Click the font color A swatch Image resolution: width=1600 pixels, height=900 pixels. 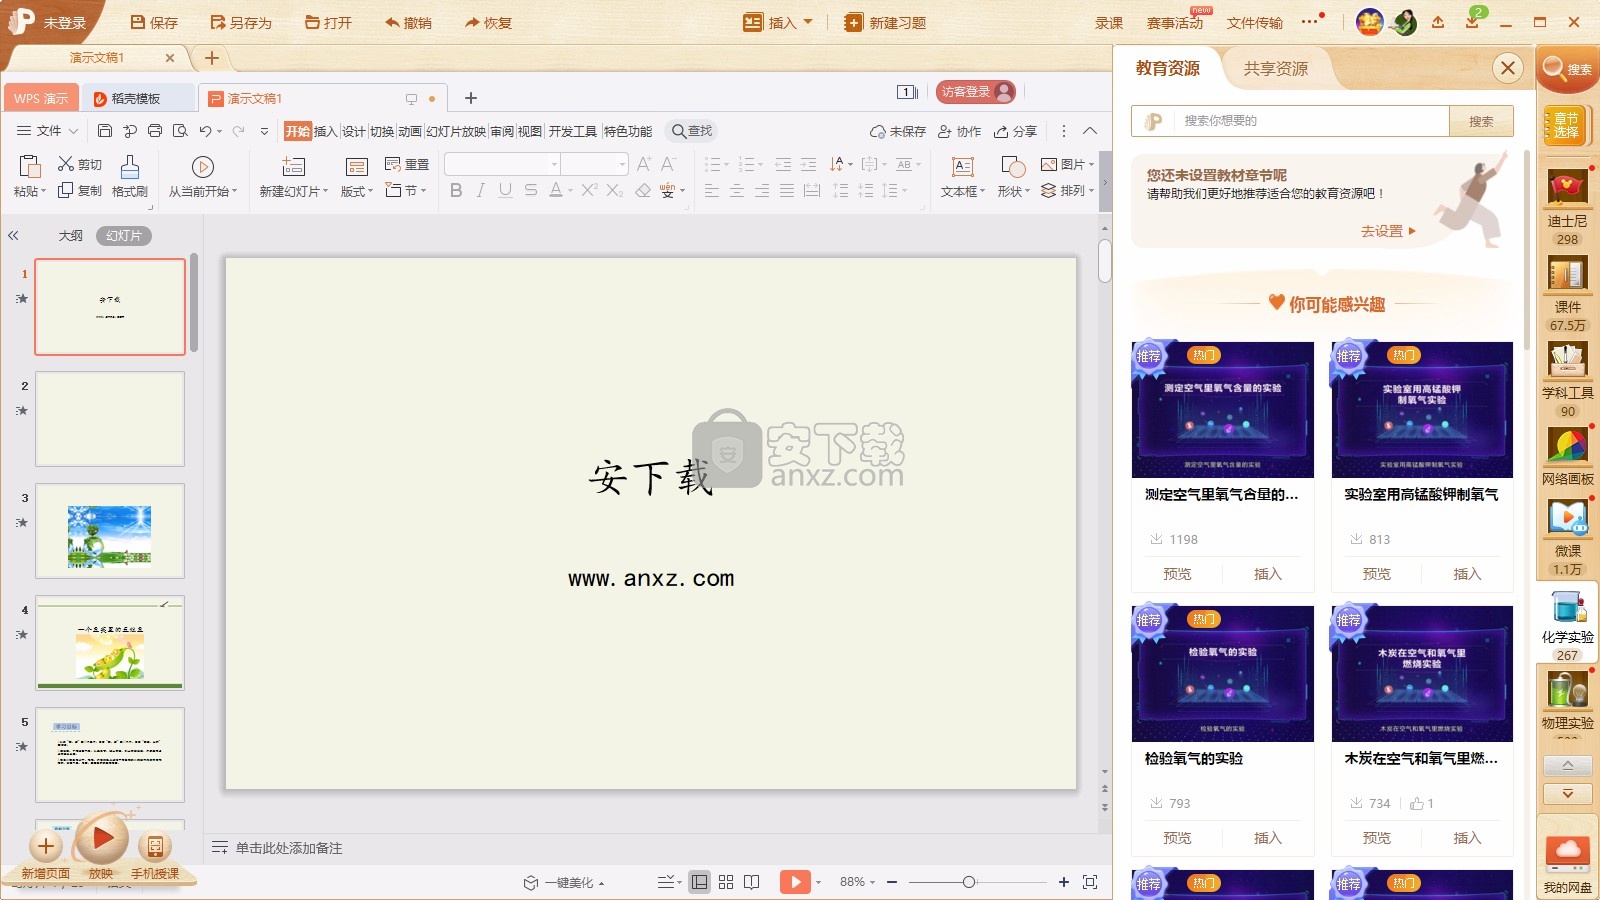click(x=556, y=190)
